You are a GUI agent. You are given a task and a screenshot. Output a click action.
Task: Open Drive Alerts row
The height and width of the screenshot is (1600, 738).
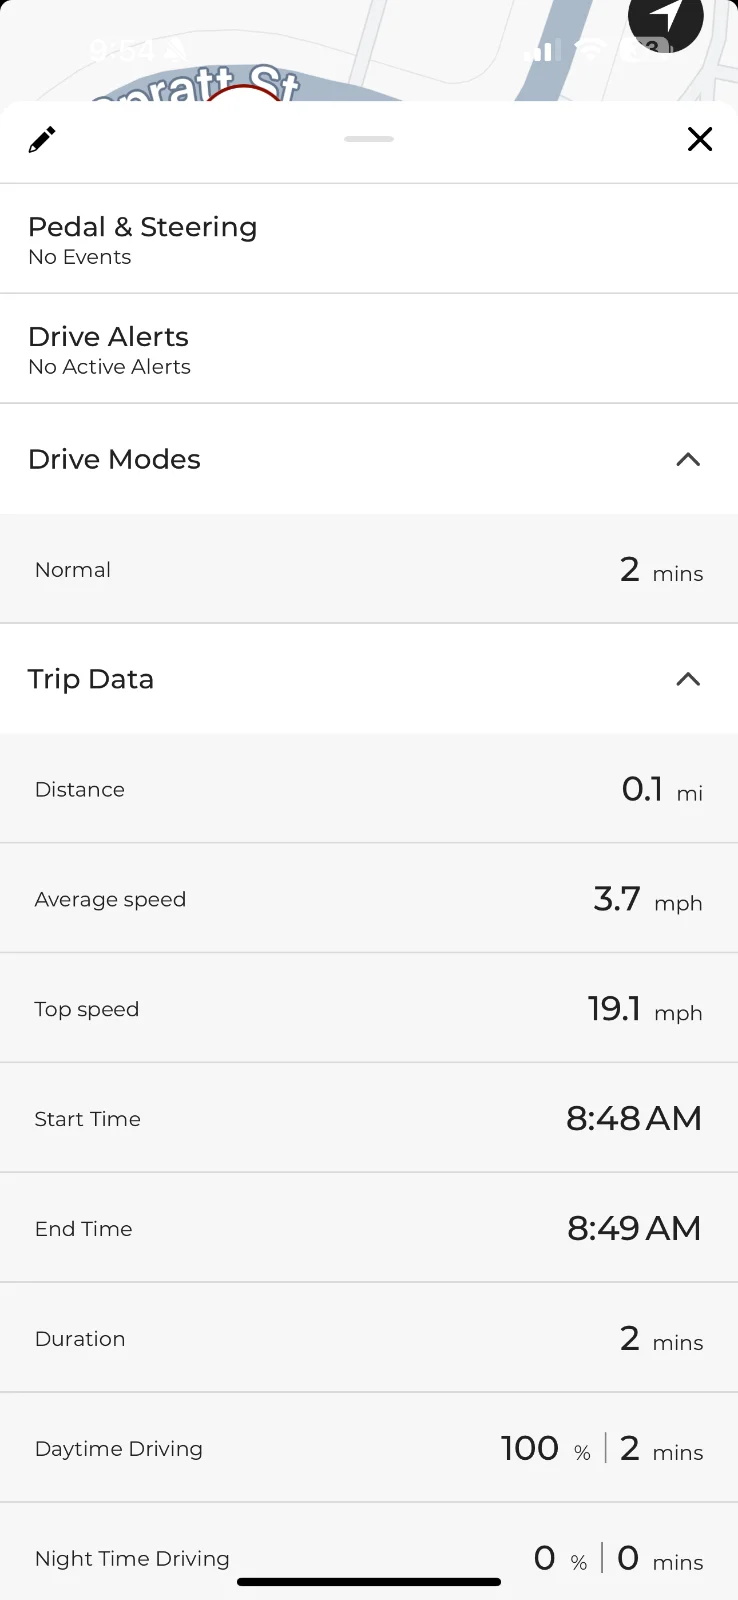369,349
